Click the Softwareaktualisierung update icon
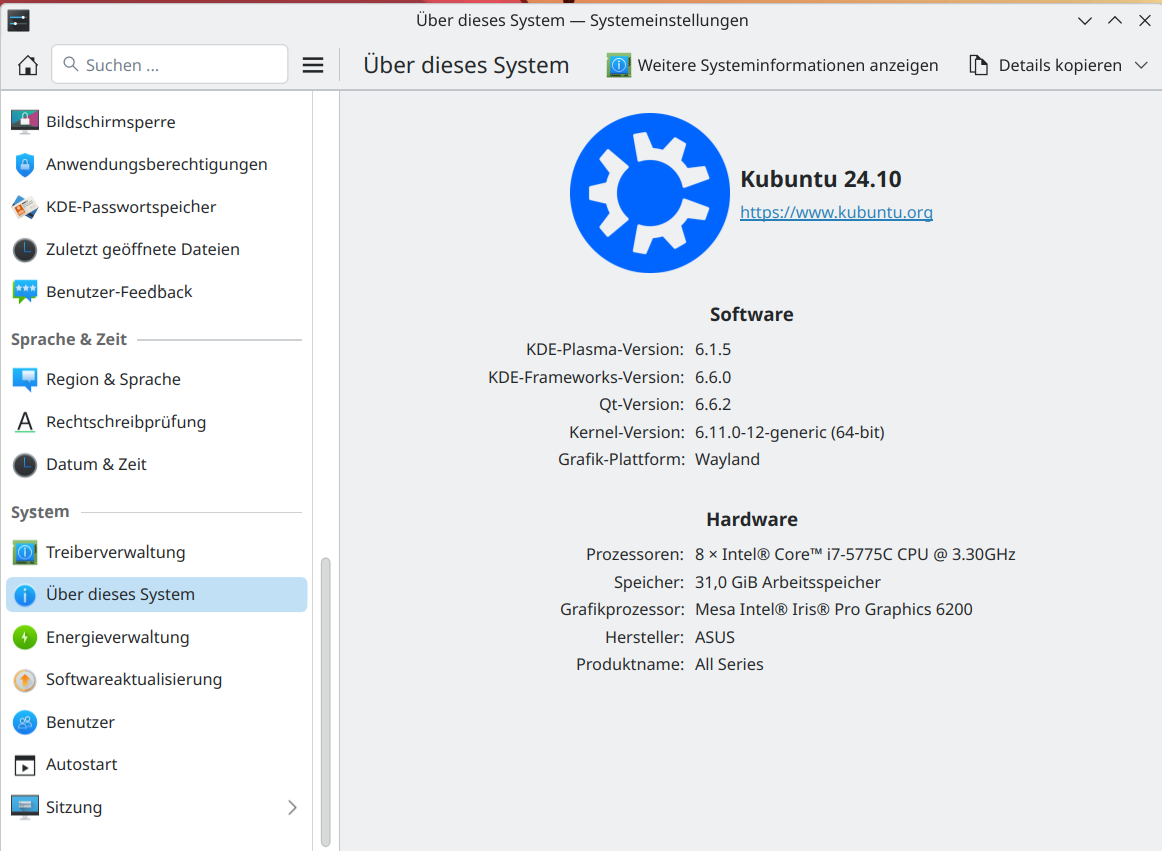 pyautogui.click(x=24, y=680)
